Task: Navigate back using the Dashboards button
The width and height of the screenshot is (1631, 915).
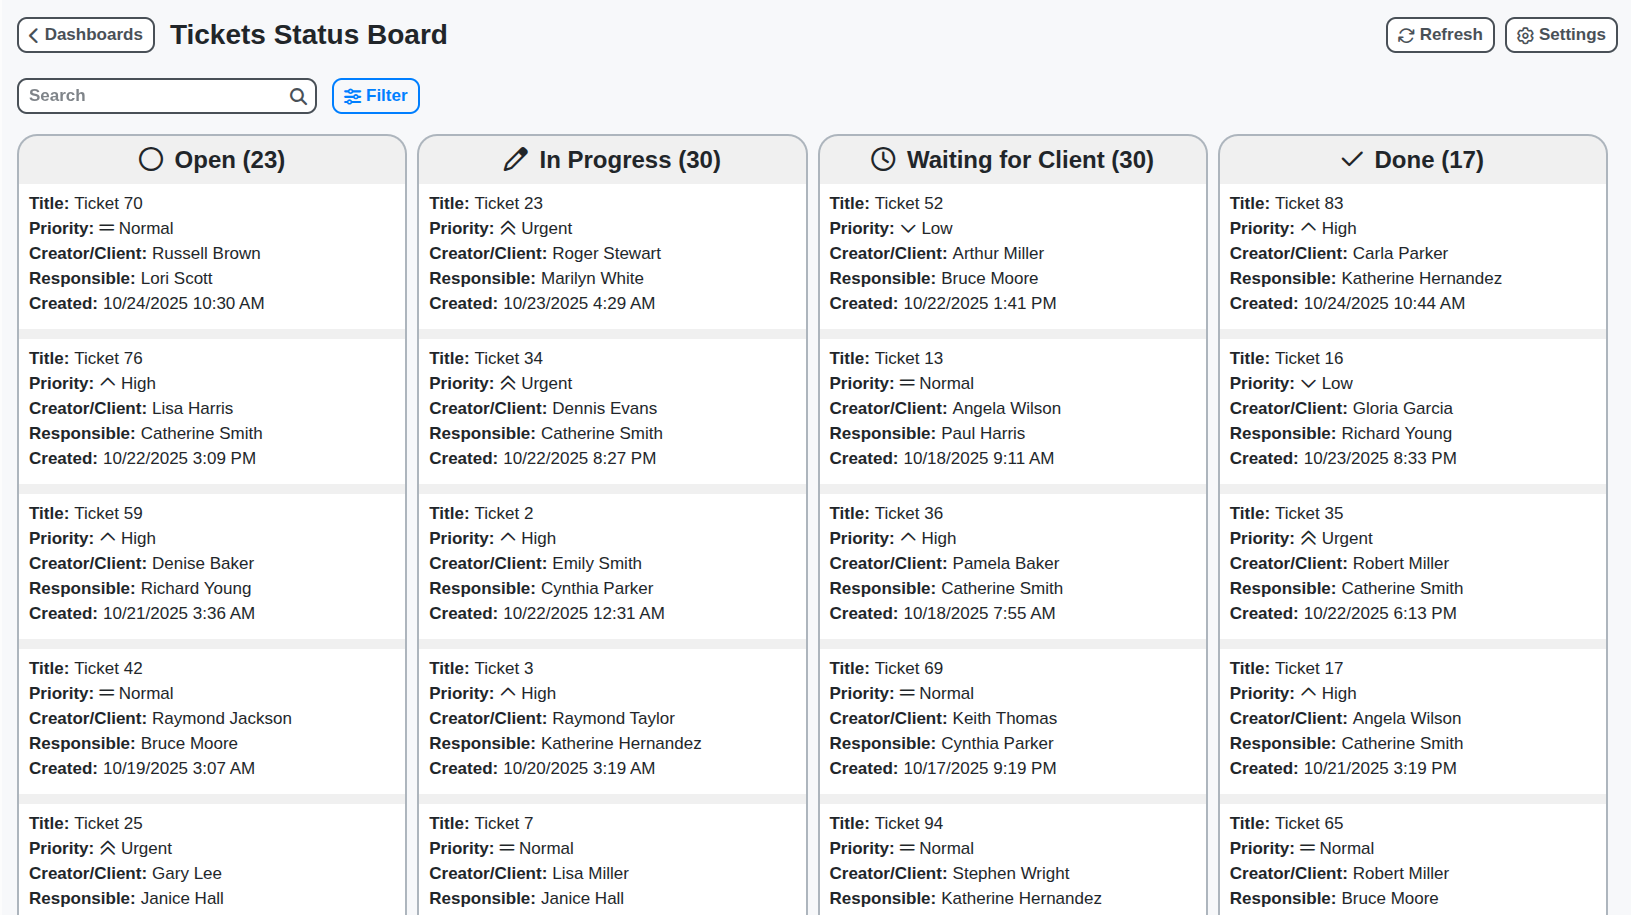Action: tap(86, 34)
